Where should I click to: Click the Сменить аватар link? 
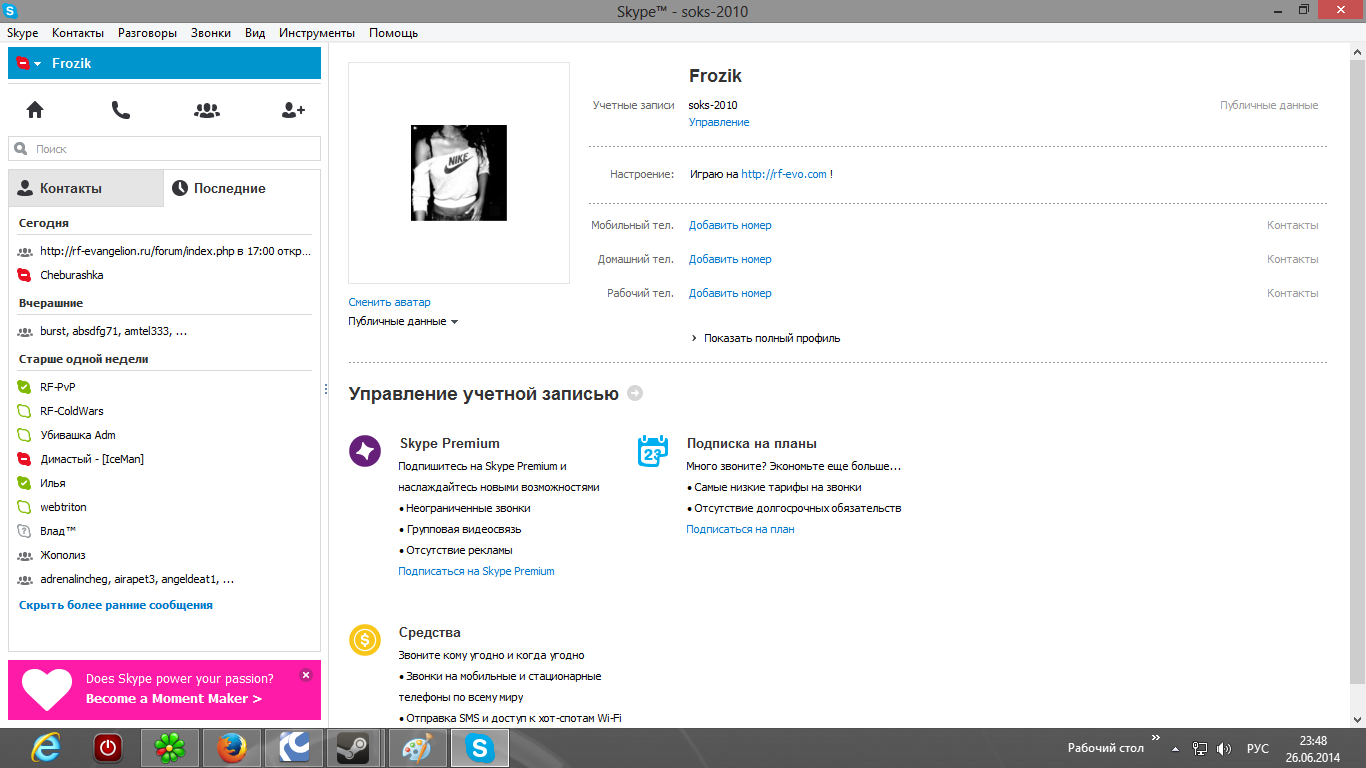389,302
